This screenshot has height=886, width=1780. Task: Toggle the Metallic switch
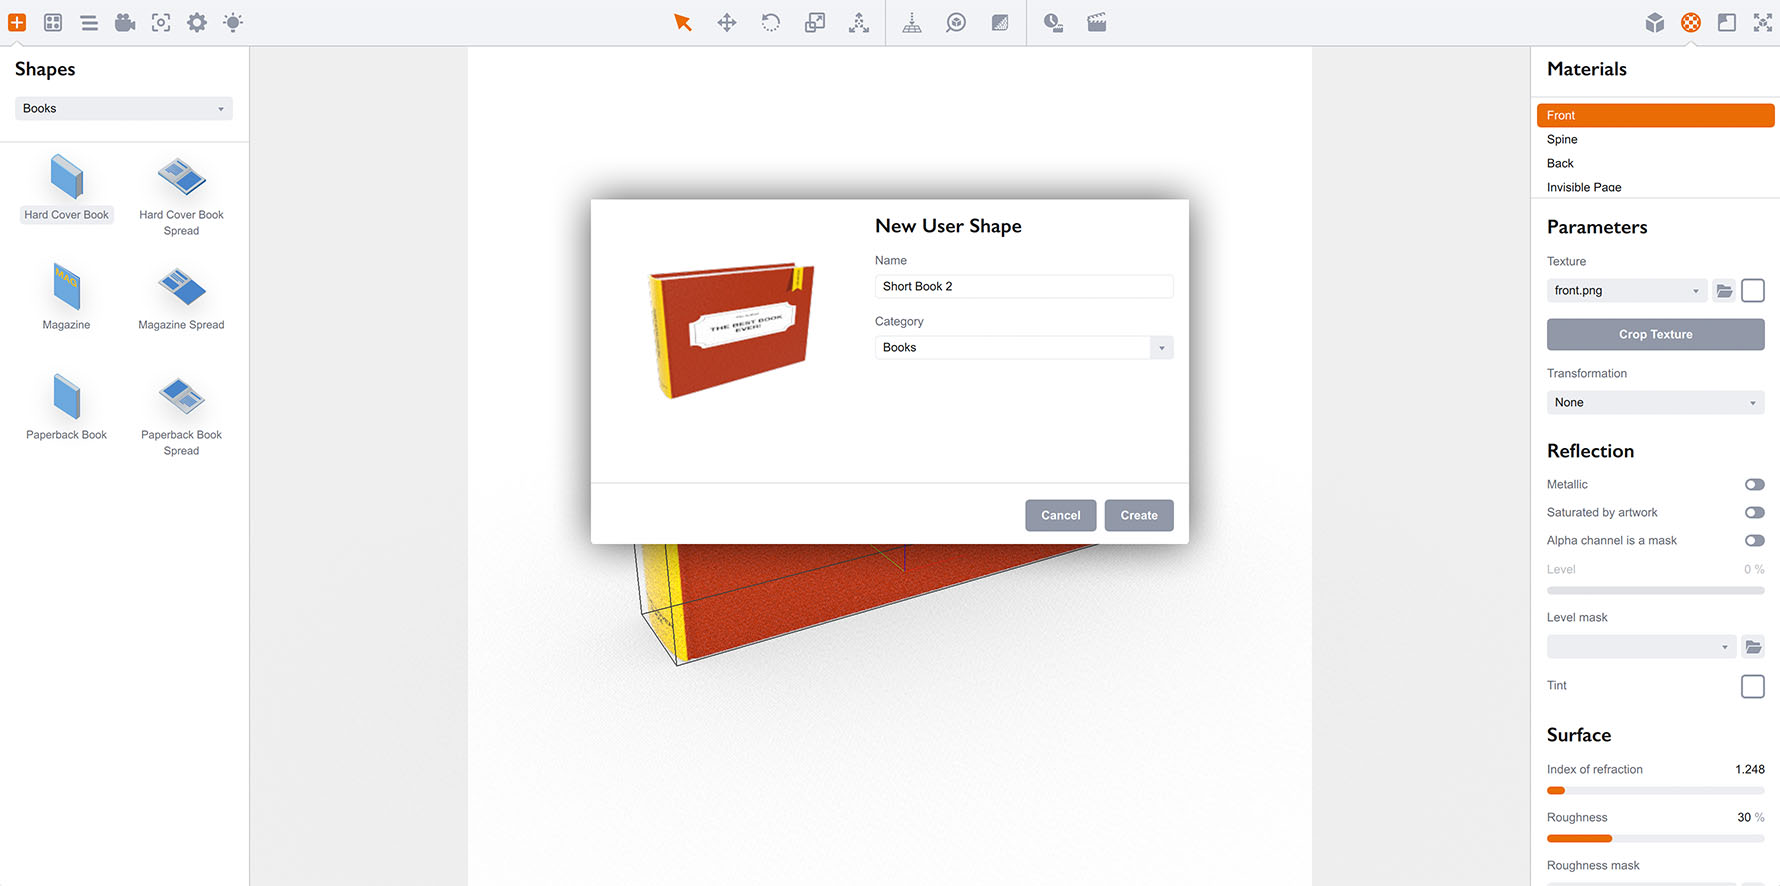point(1754,485)
